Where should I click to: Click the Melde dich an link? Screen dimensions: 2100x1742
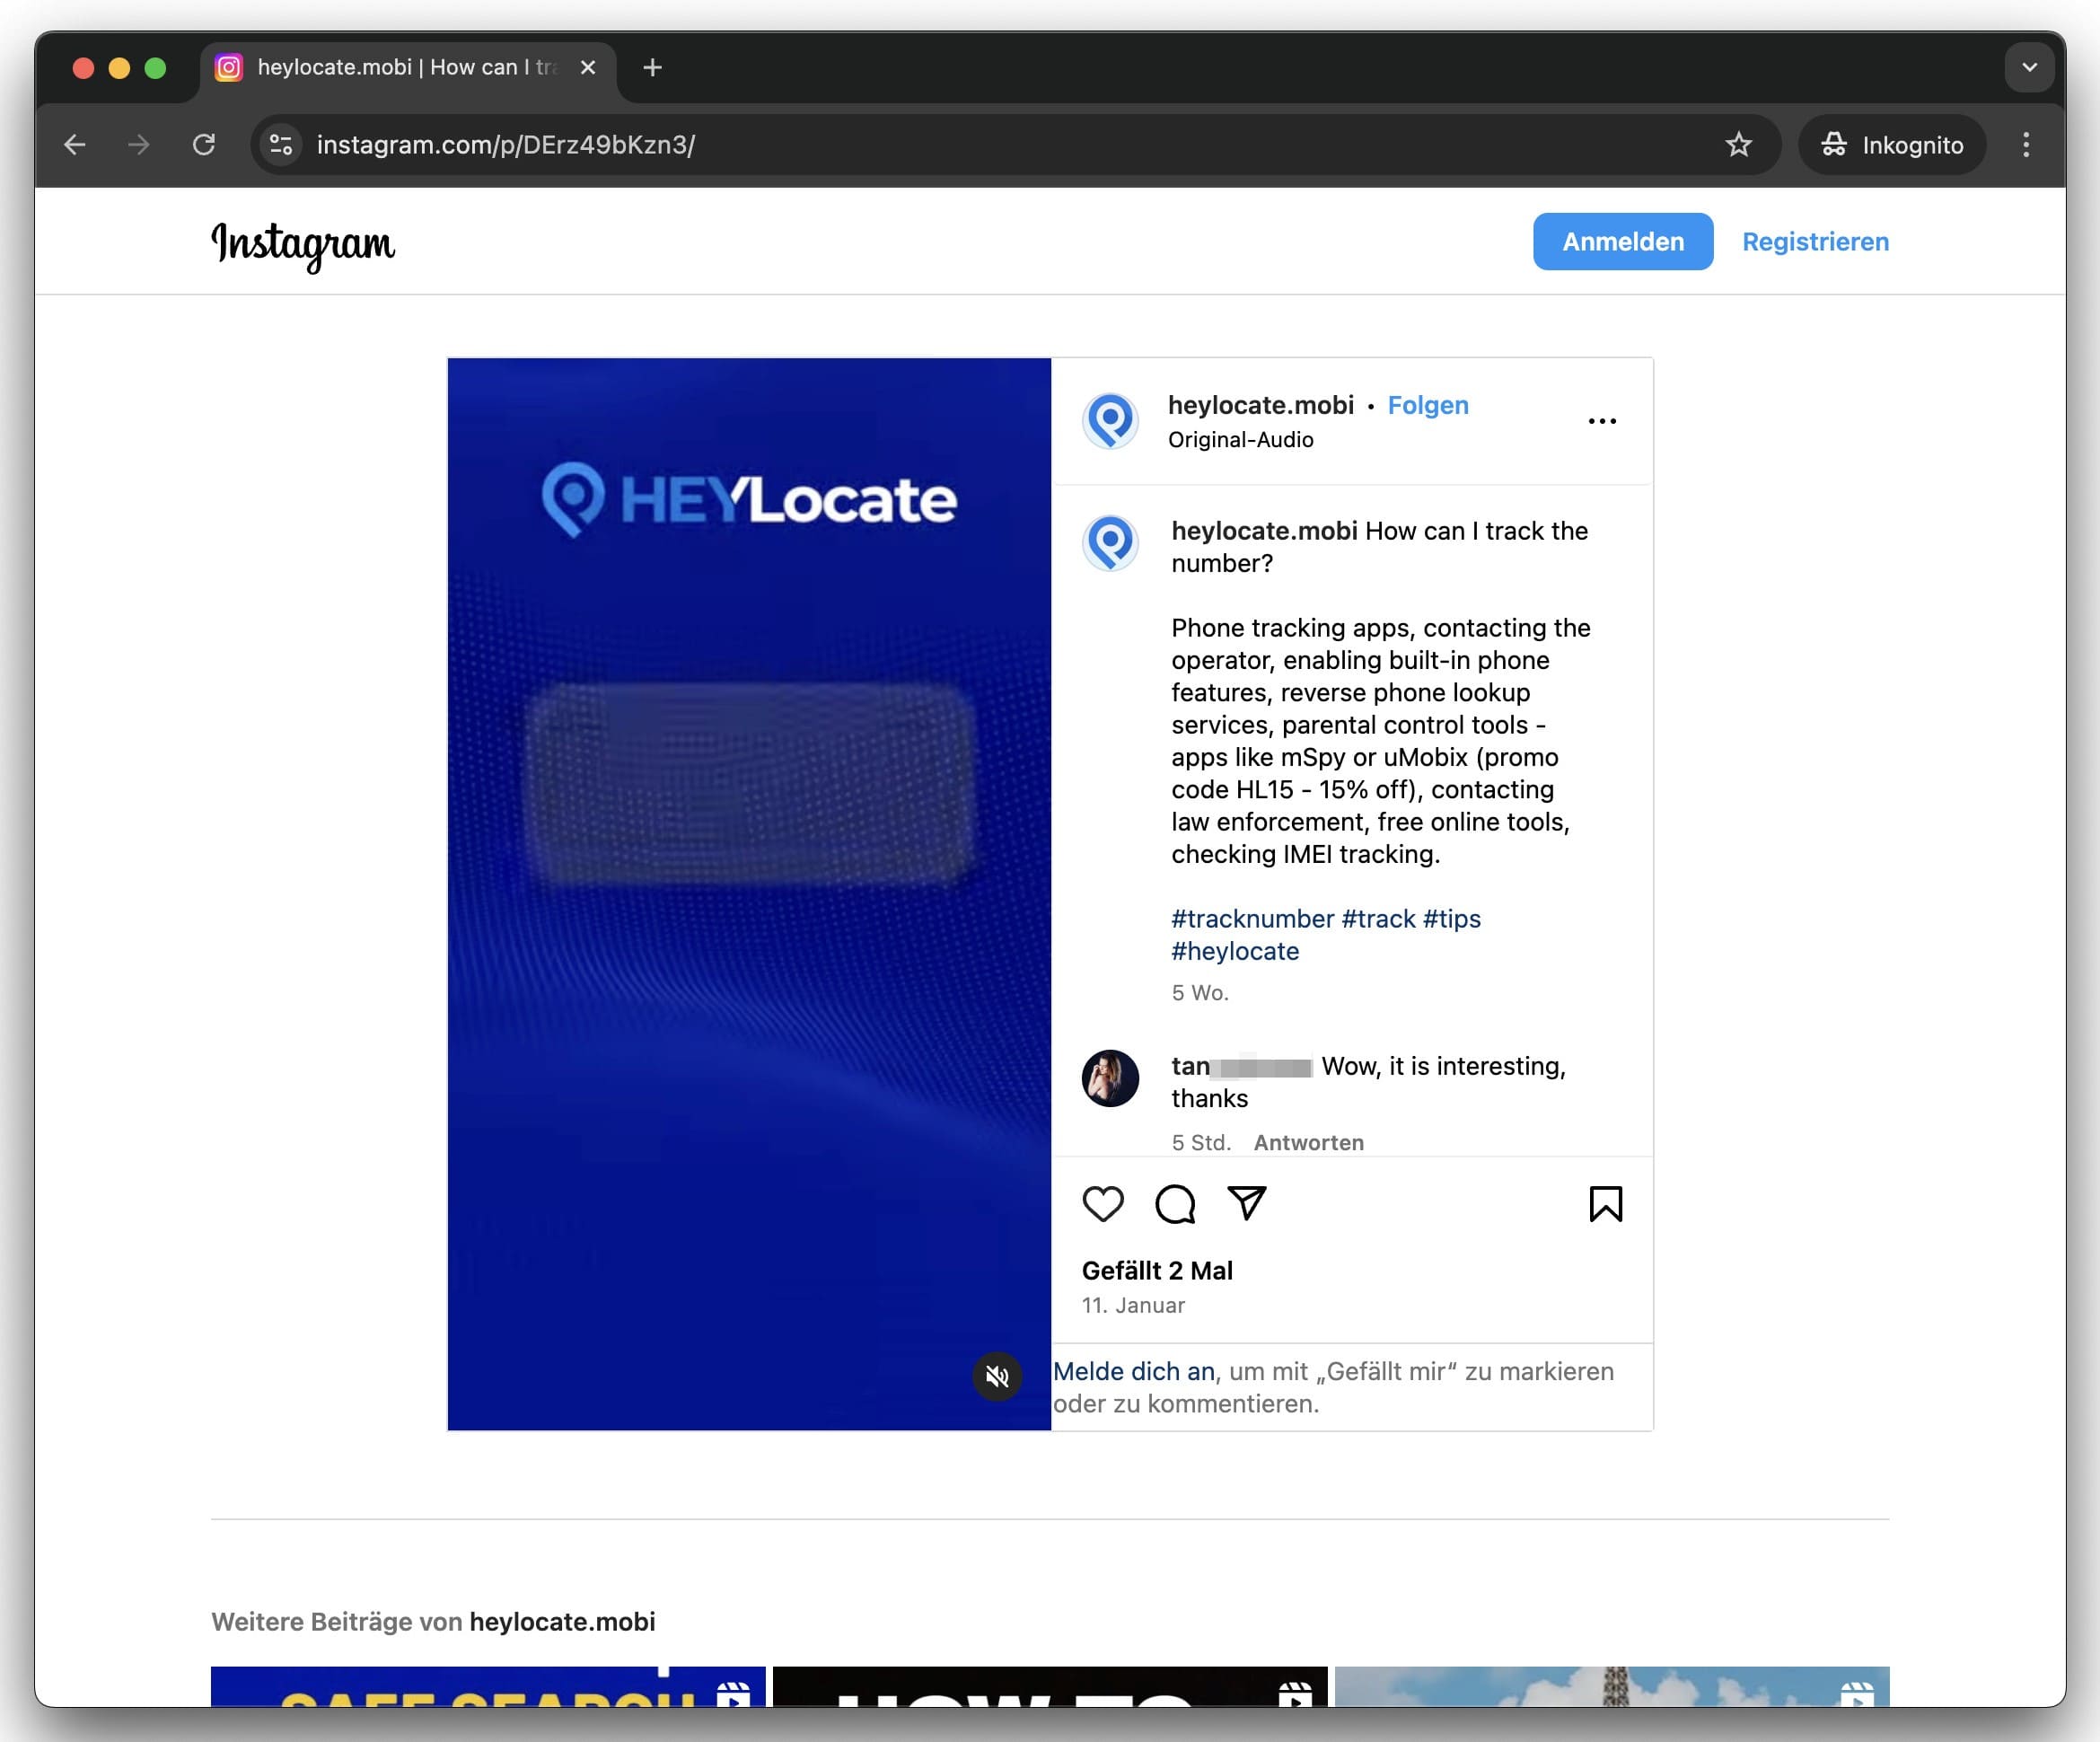pyautogui.click(x=1134, y=1371)
